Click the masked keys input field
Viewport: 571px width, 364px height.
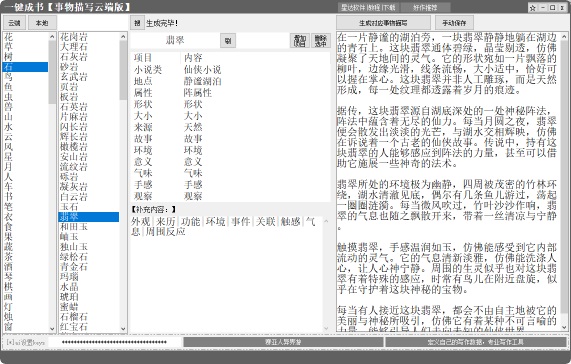pyautogui.click(x=115, y=342)
